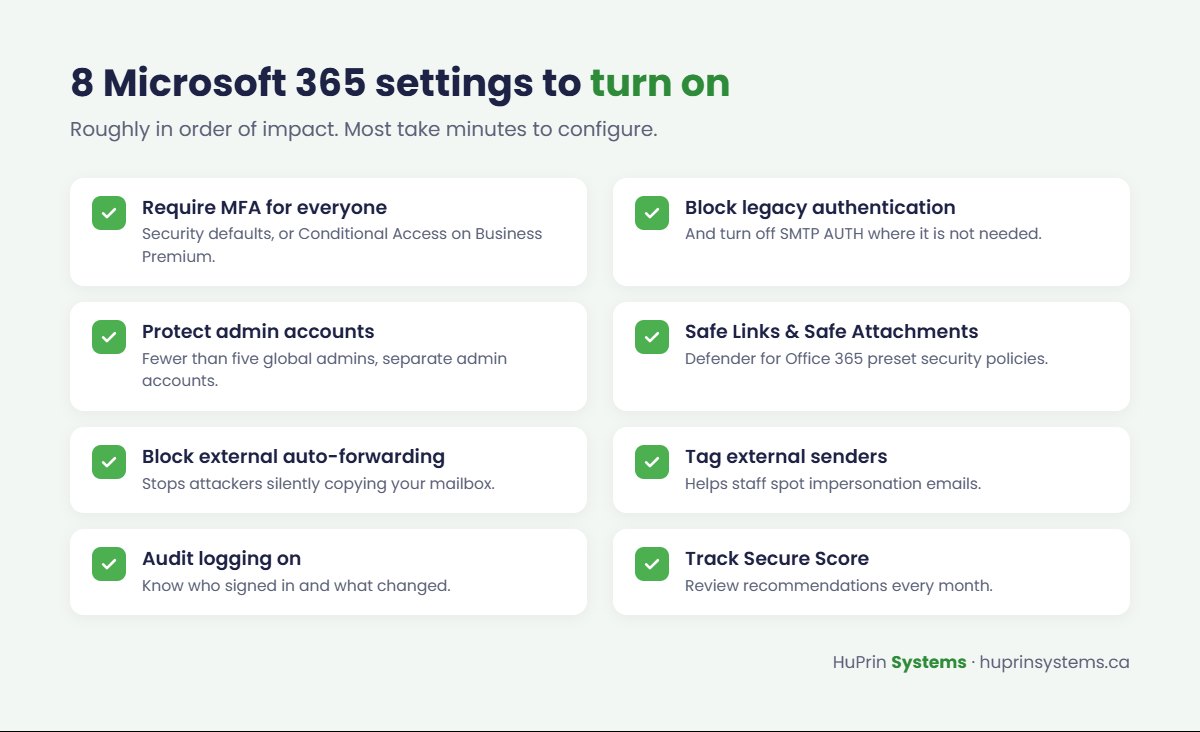This screenshot has width=1200, height=732.
Task: Click the green checkmark beside Protect admin accounts
Action: pyautogui.click(x=109, y=337)
